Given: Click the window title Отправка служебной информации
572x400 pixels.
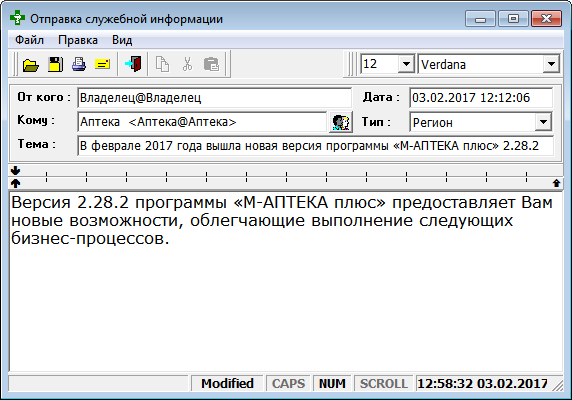Looking at the screenshot, I should (126, 19).
